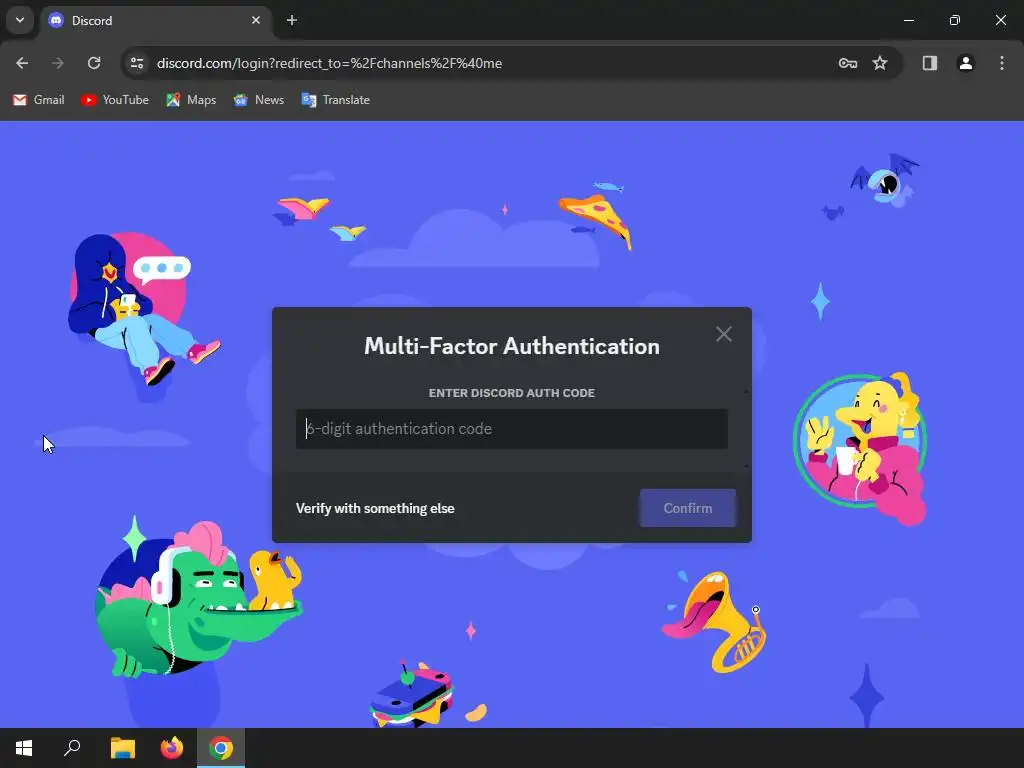Screen dimensions: 1024x768
Task: Click the Chrome taskbar icon
Action: click(221, 748)
